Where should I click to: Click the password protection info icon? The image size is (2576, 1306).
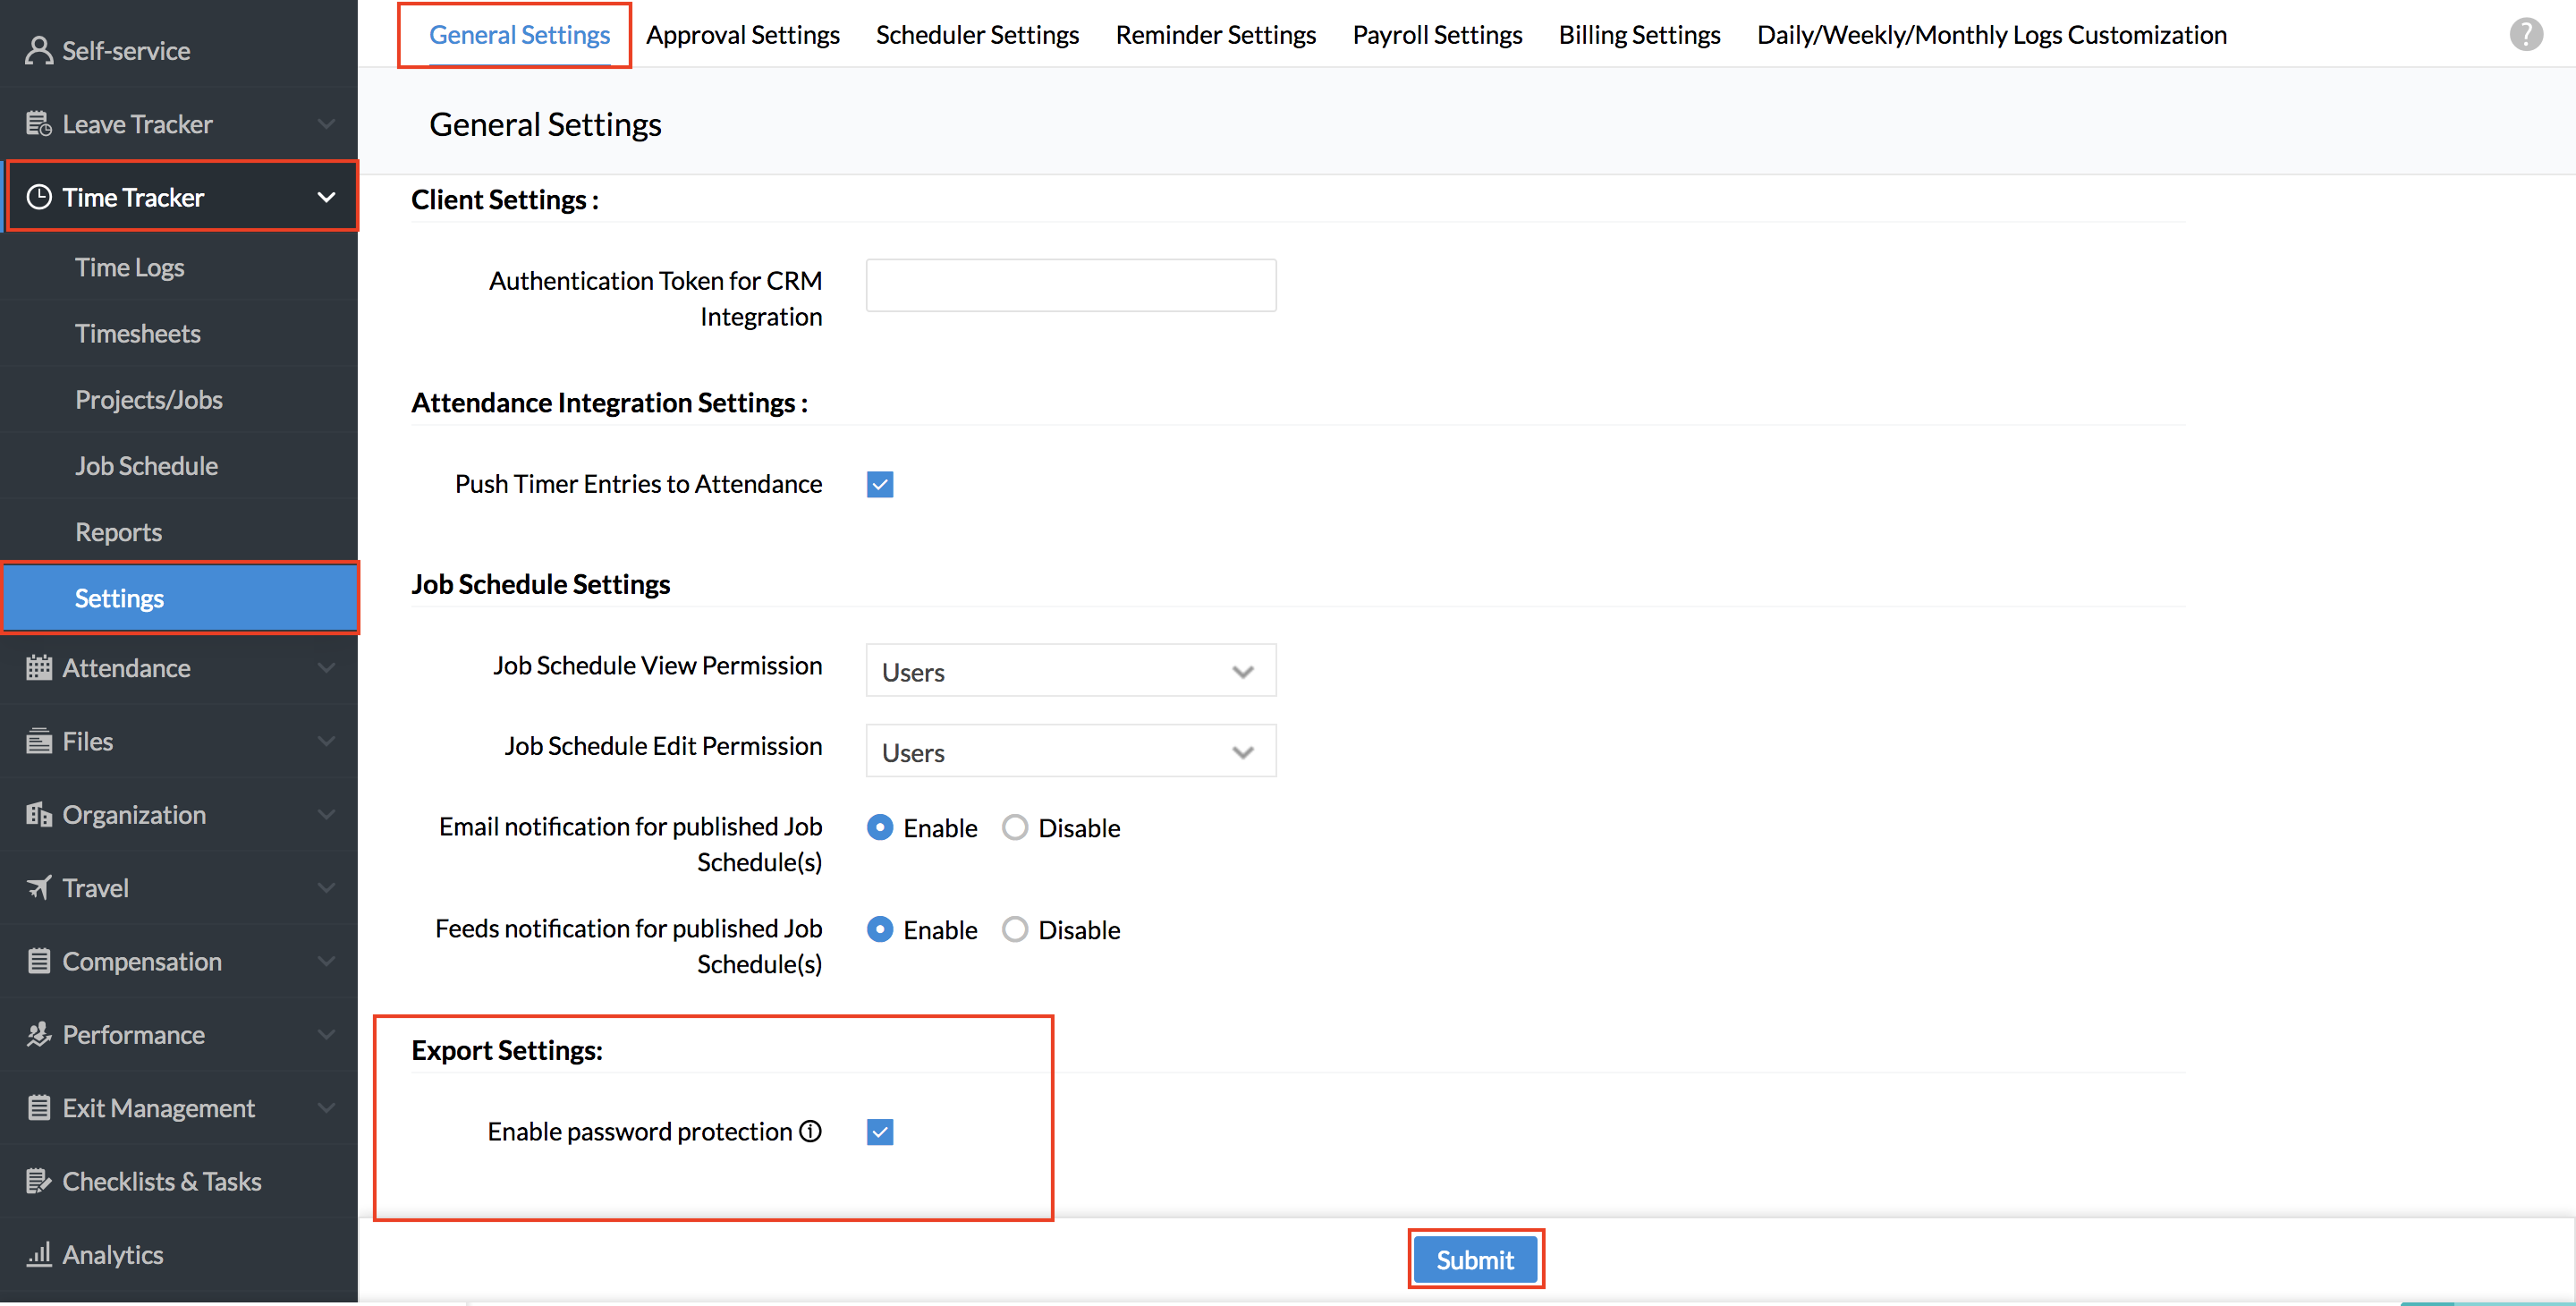(x=811, y=1131)
